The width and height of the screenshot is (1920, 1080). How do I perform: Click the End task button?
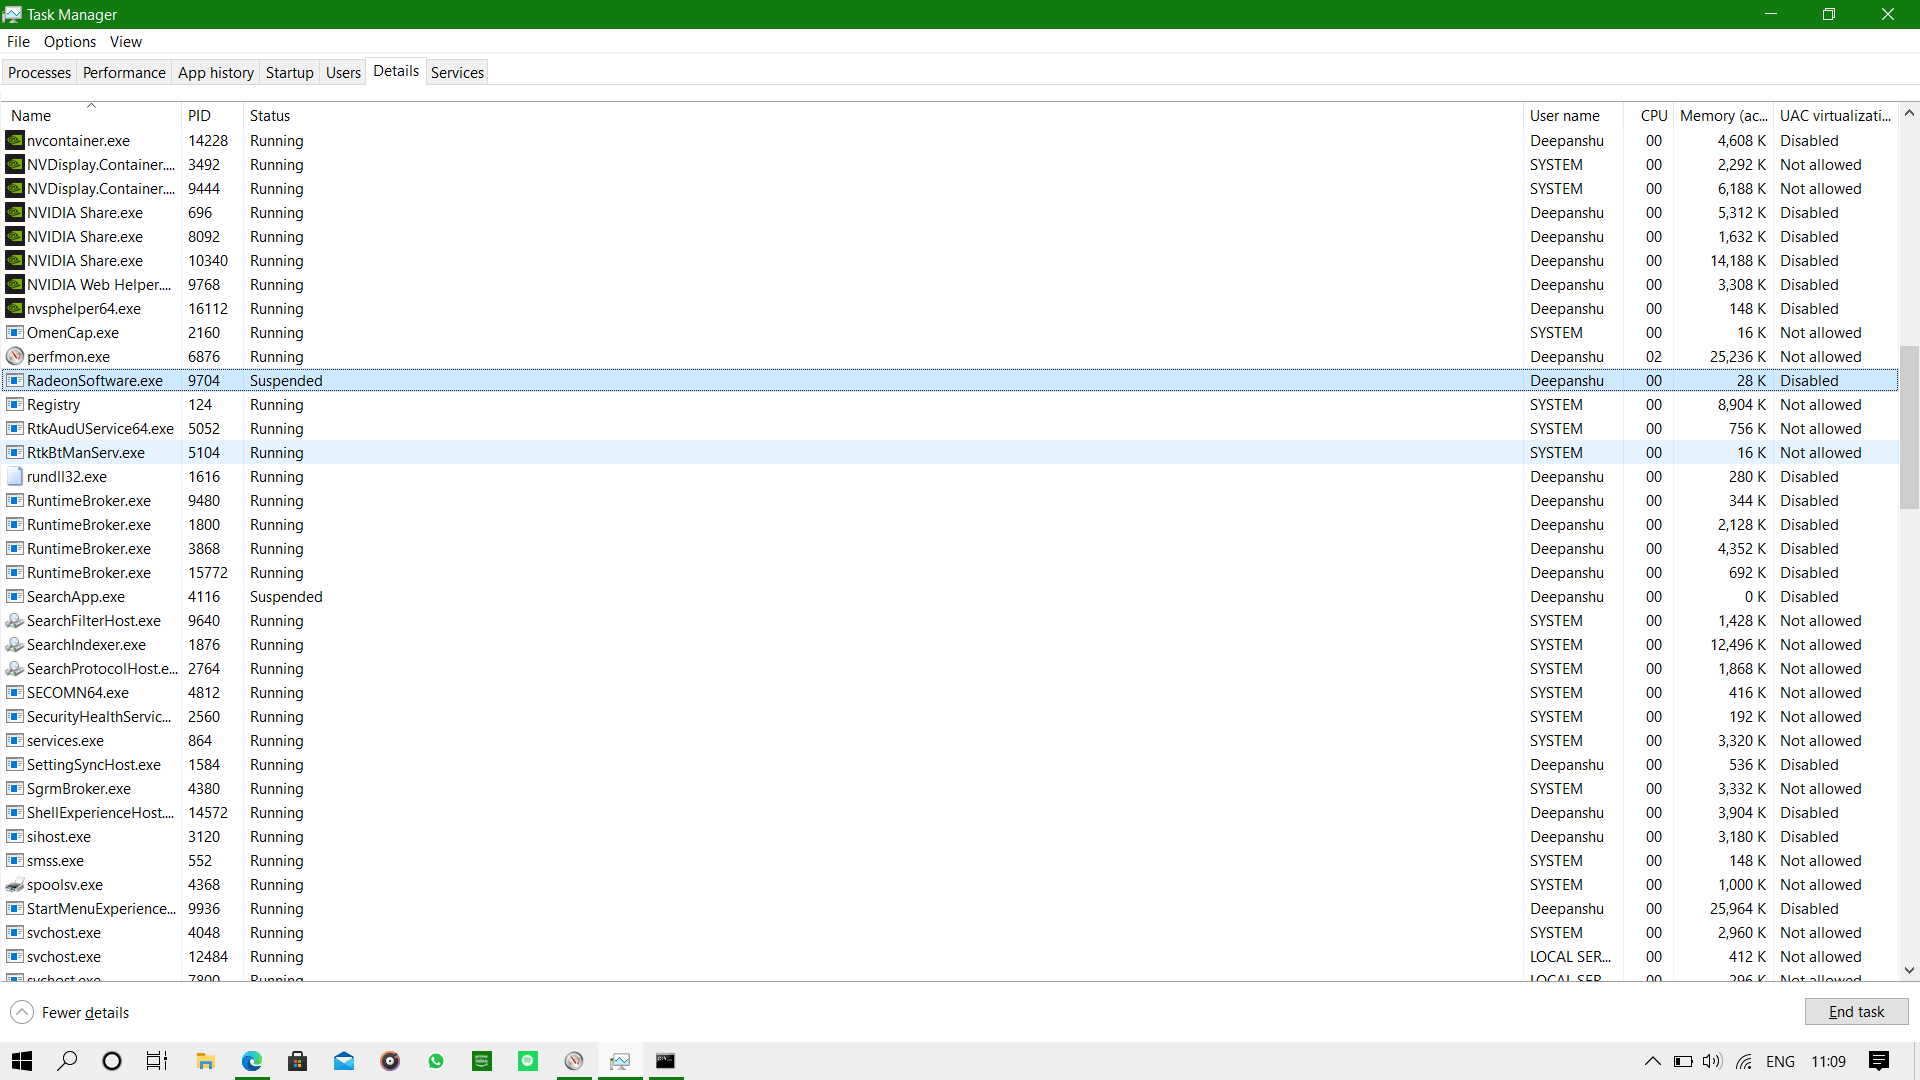pos(1856,1012)
